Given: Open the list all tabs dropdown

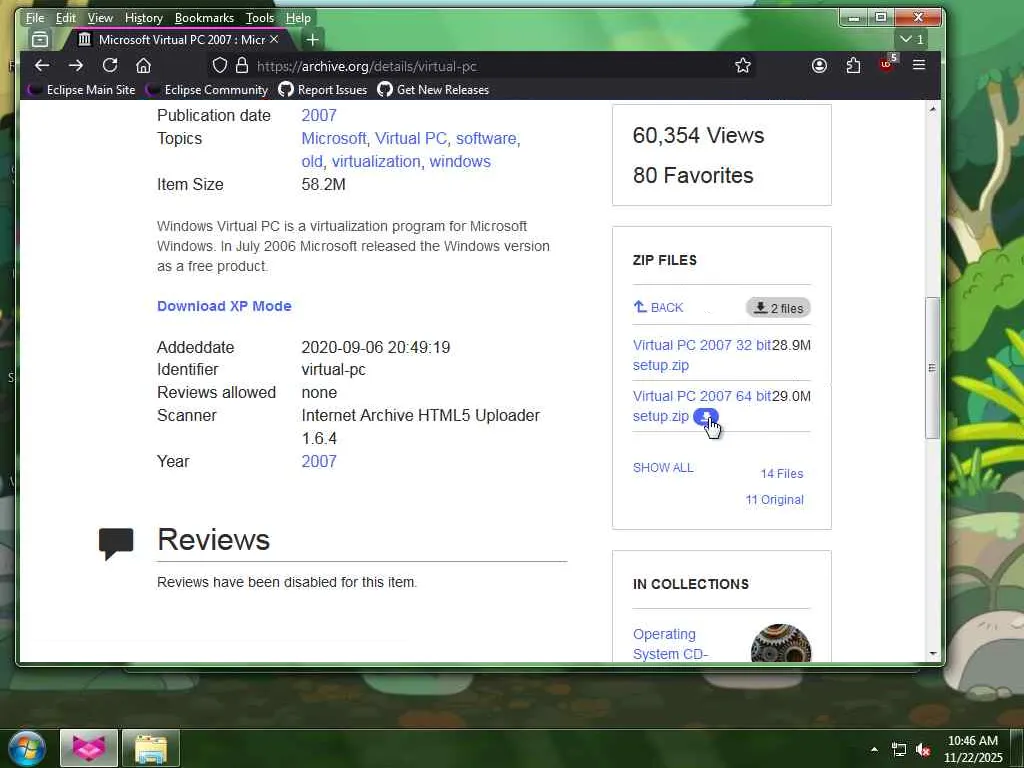Looking at the screenshot, I should (912, 39).
